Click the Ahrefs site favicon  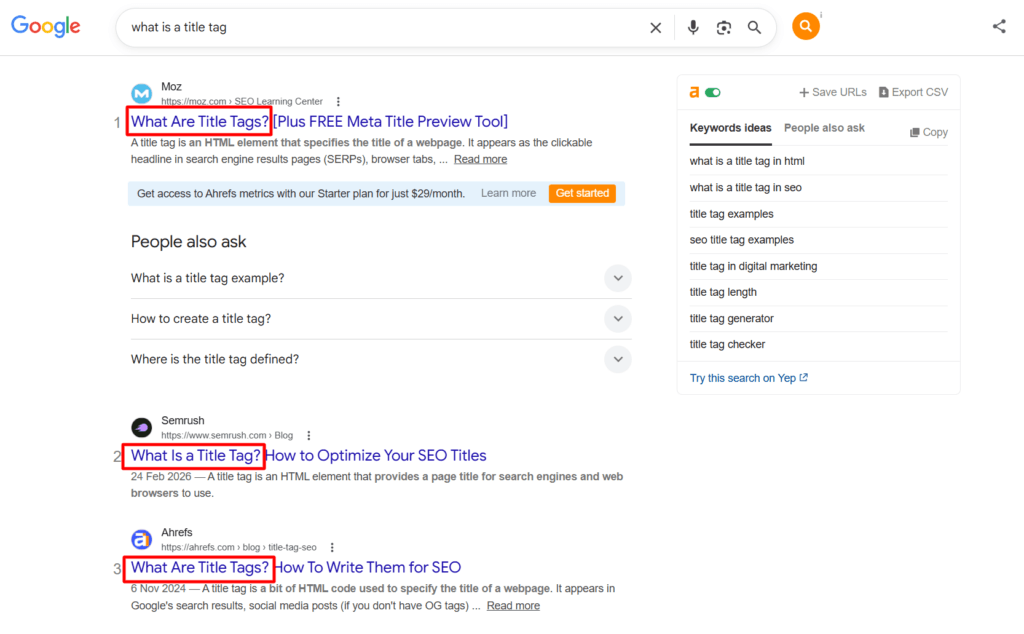[x=142, y=539]
